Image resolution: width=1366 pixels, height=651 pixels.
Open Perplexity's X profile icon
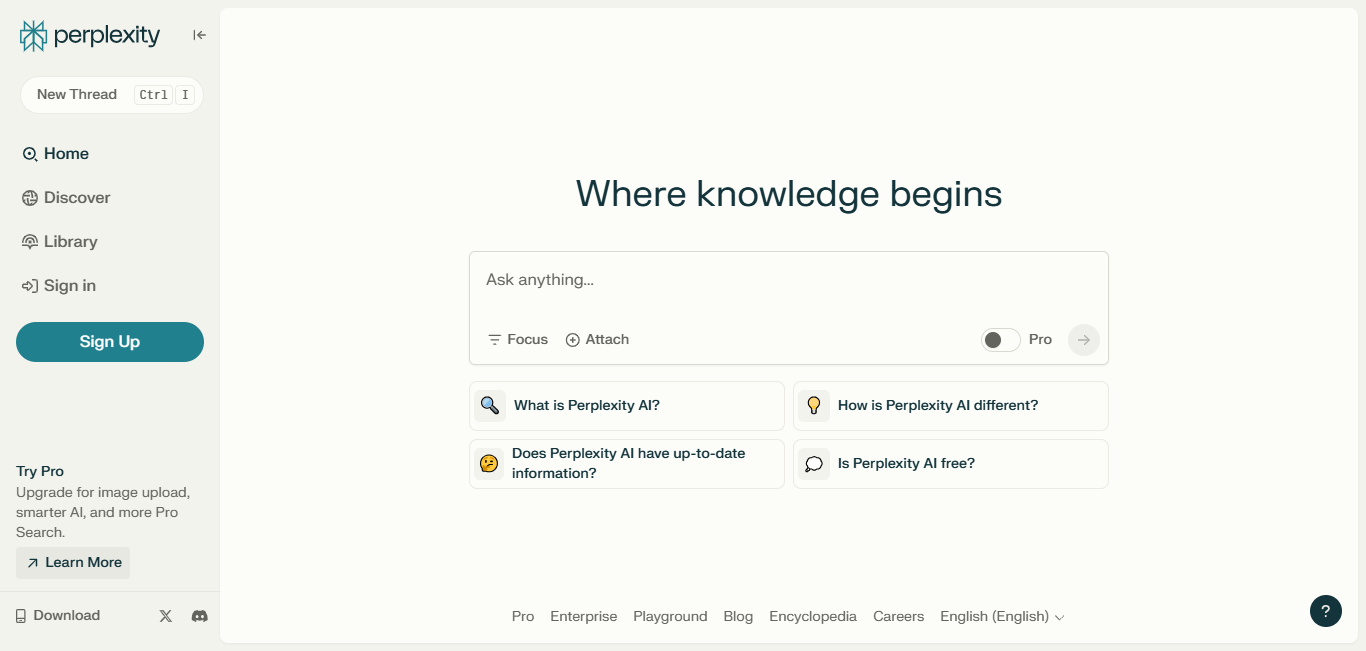166,616
